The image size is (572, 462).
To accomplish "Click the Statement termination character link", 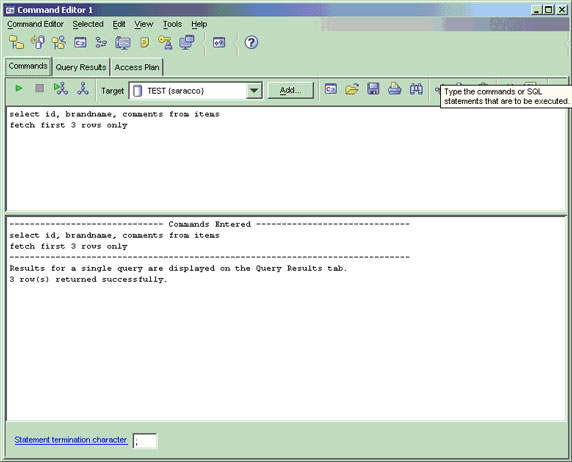I will [x=71, y=440].
